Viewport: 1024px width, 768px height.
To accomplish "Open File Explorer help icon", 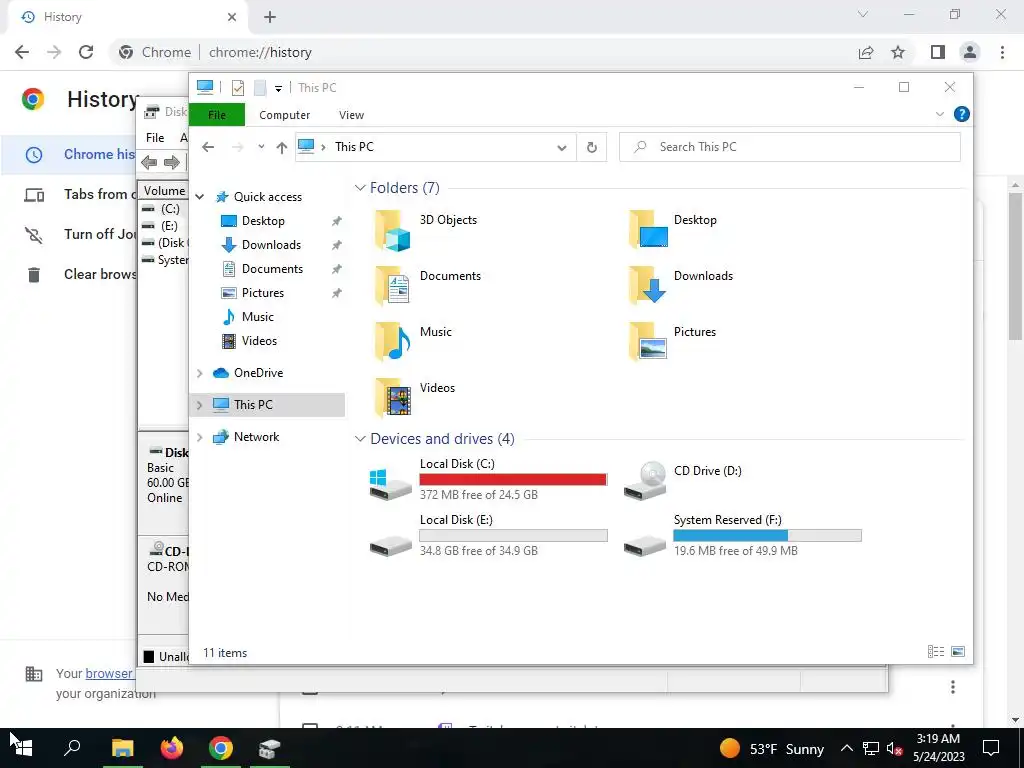I will click(x=961, y=114).
